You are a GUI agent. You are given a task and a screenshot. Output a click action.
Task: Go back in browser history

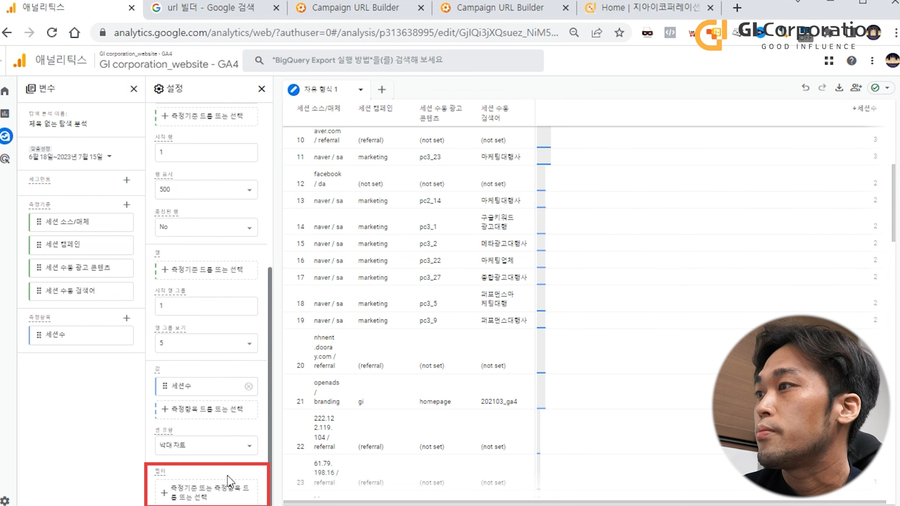pyautogui.click(x=7, y=33)
